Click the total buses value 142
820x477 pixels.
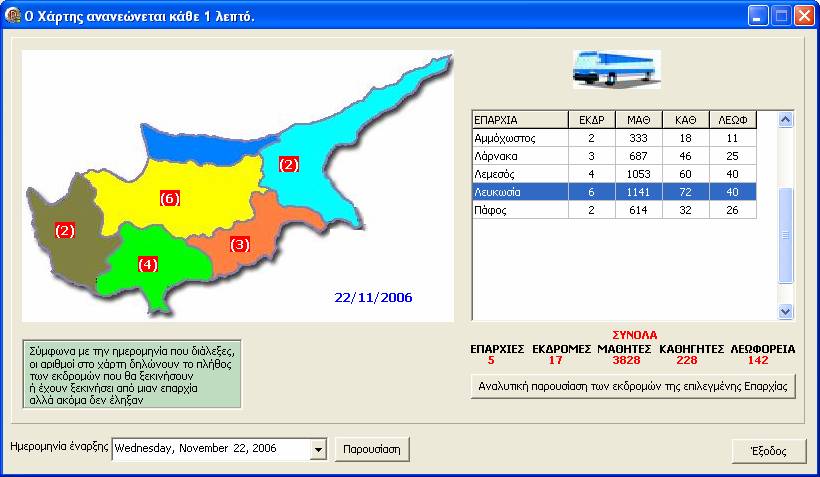click(758, 360)
